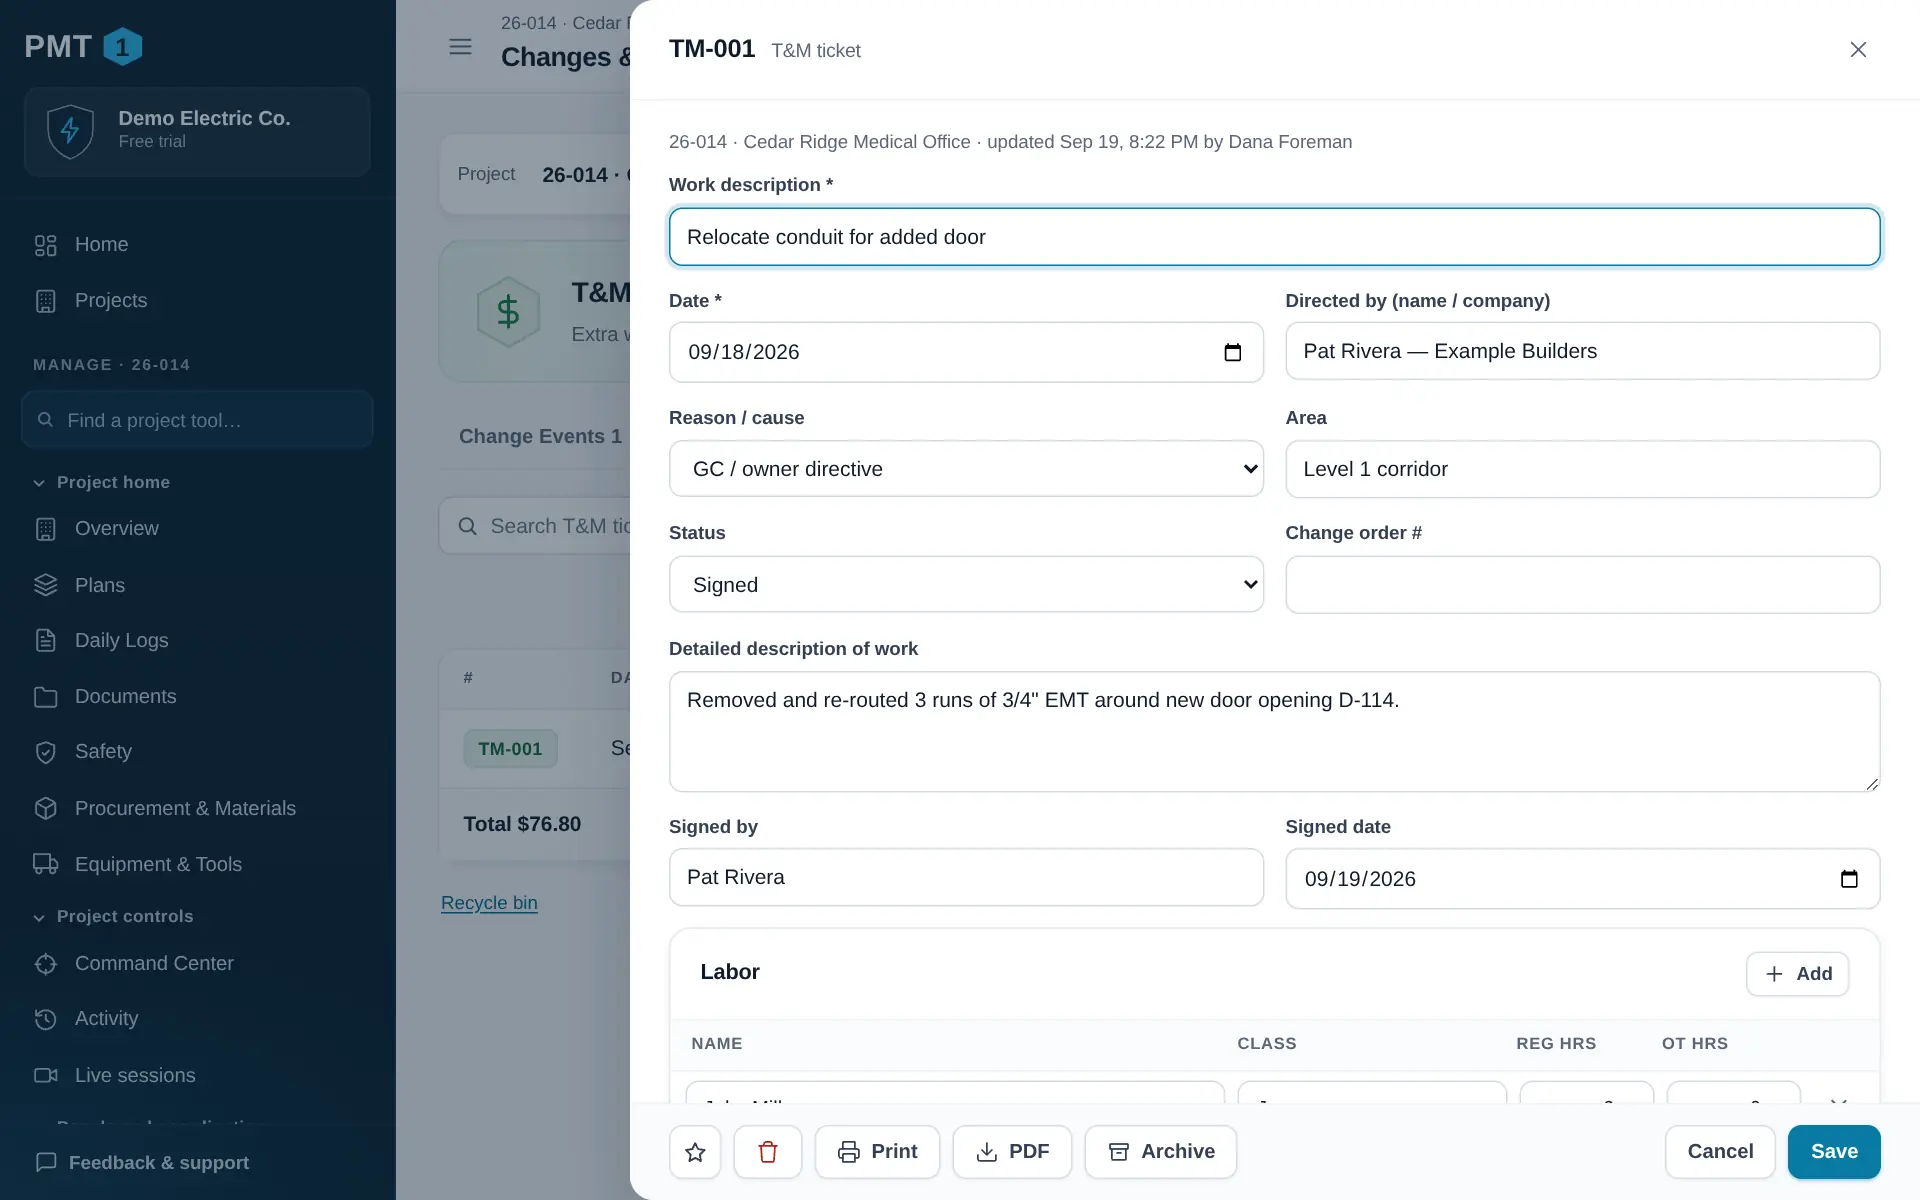Open calendar picker for Date field
This screenshot has height=1200, width=1920.
[x=1233, y=352]
